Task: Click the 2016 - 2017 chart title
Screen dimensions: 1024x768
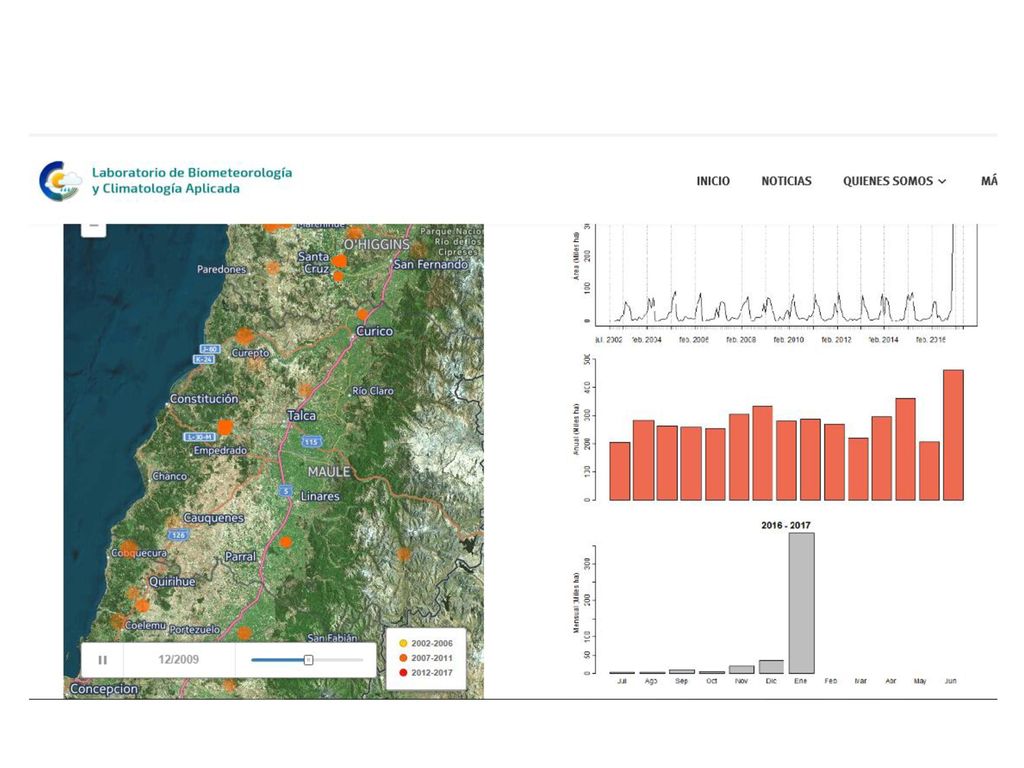Action: tap(786, 525)
